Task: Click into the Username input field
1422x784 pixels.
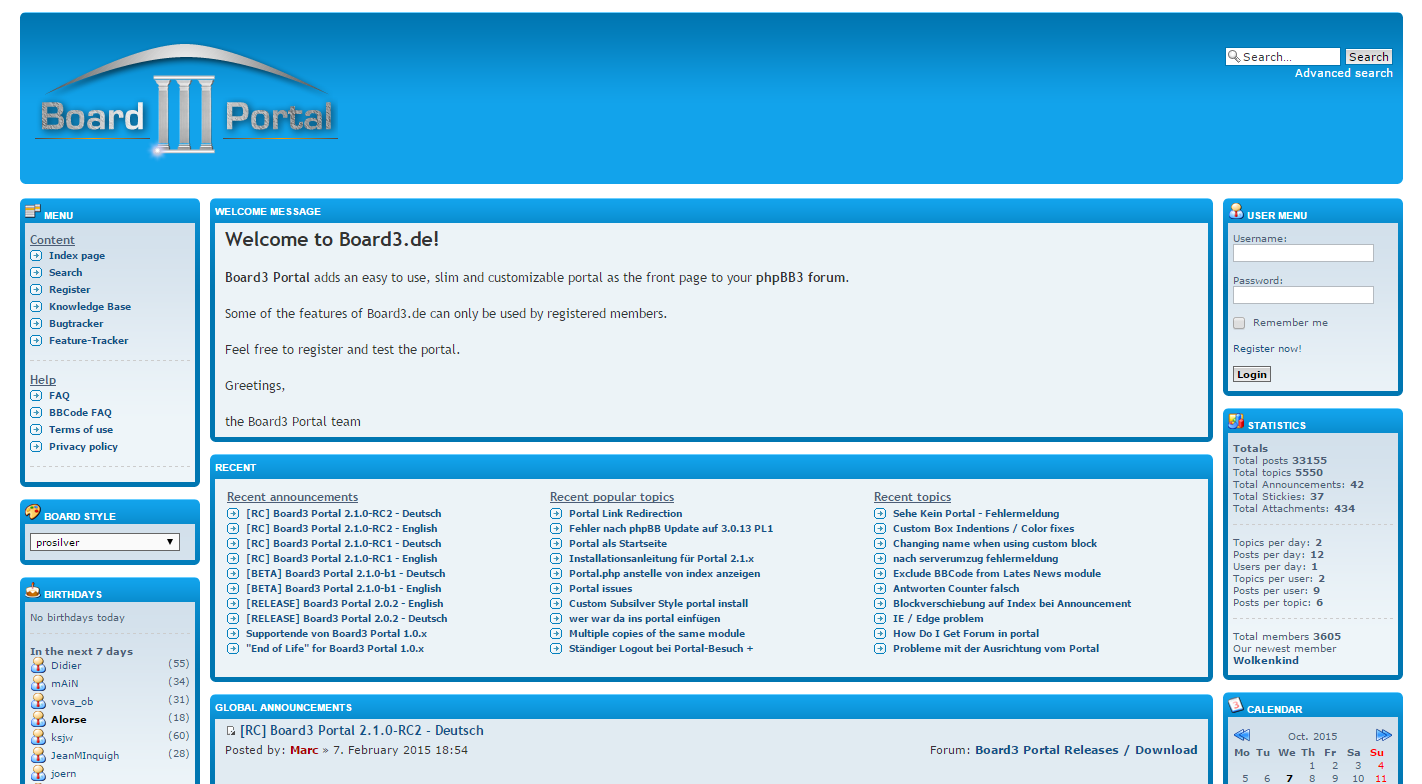Action: click(1302, 254)
